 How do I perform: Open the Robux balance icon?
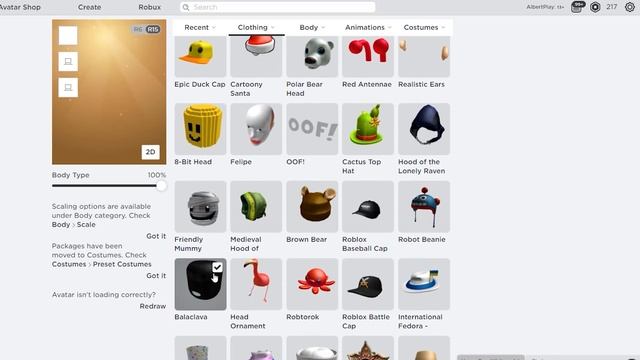(595, 7)
